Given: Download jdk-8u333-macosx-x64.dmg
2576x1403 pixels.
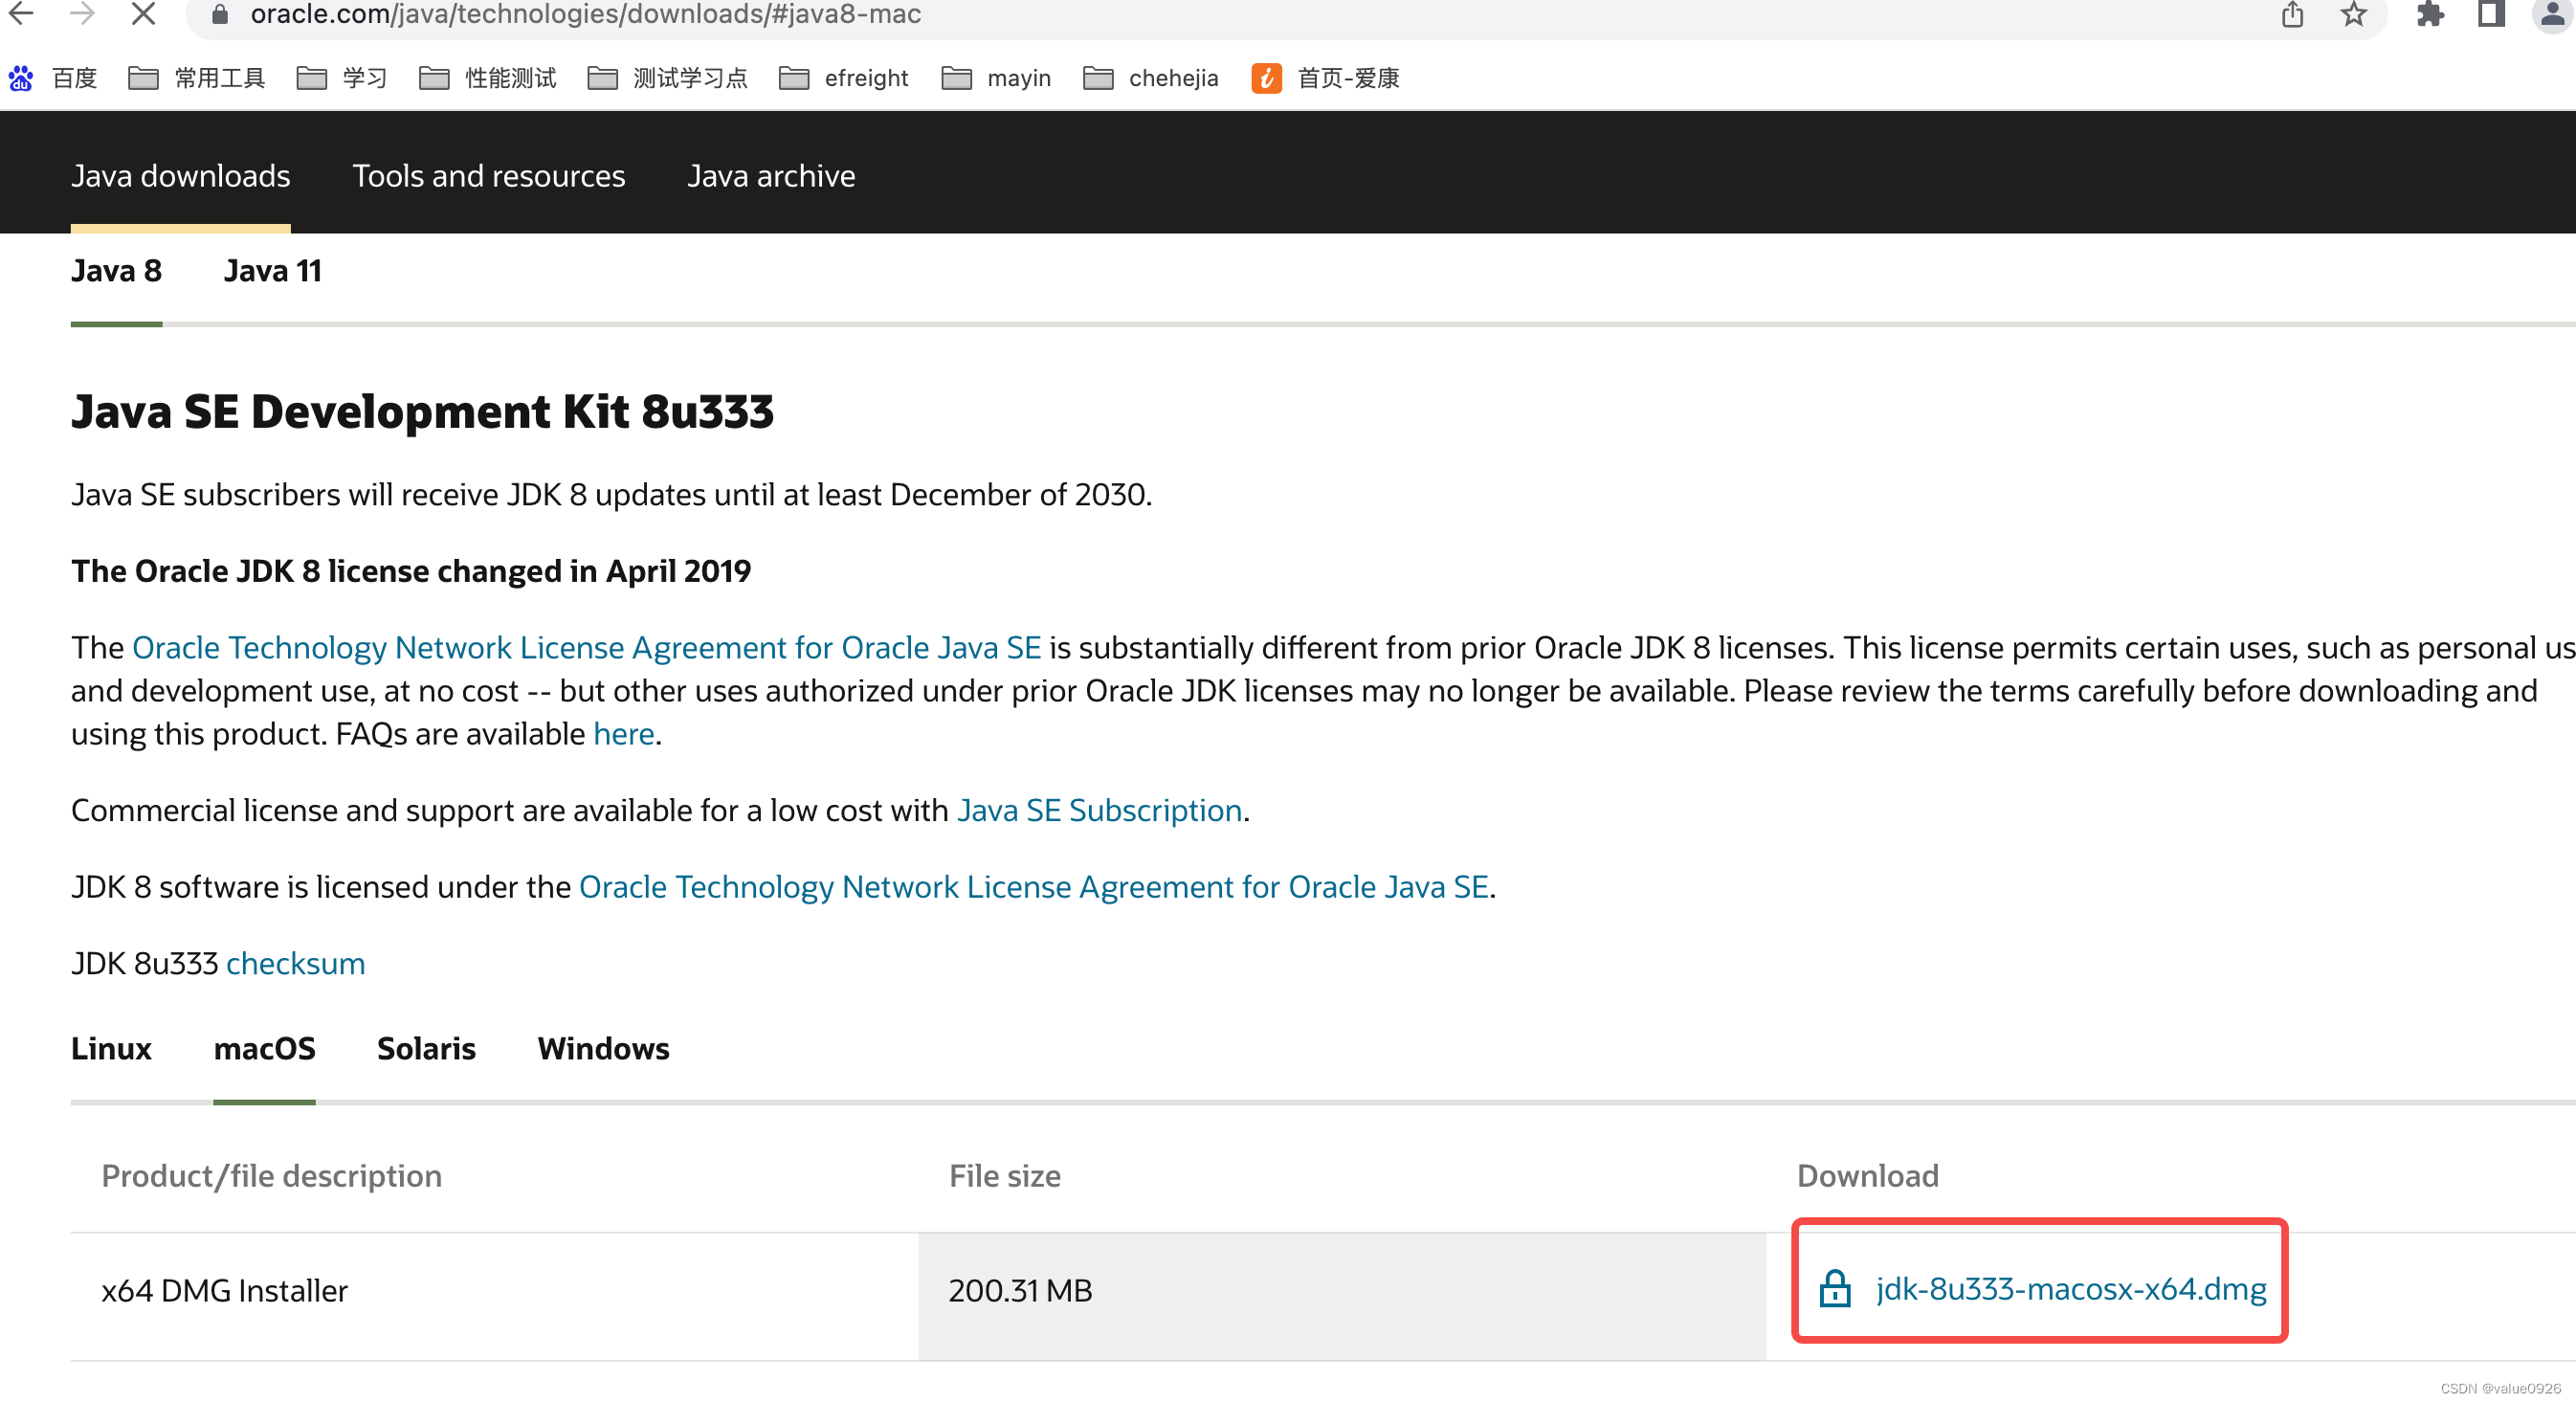Looking at the screenshot, I should tap(2071, 1289).
